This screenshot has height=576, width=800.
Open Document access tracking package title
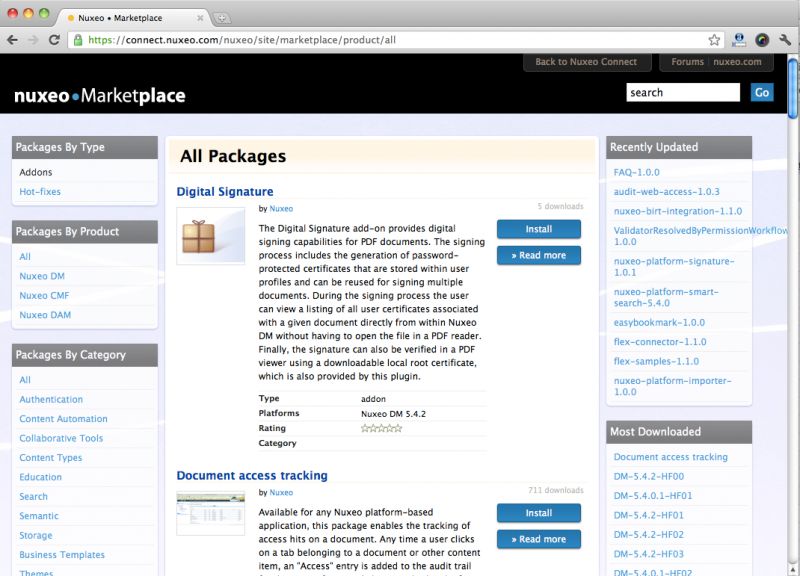pyautogui.click(x=252, y=475)
